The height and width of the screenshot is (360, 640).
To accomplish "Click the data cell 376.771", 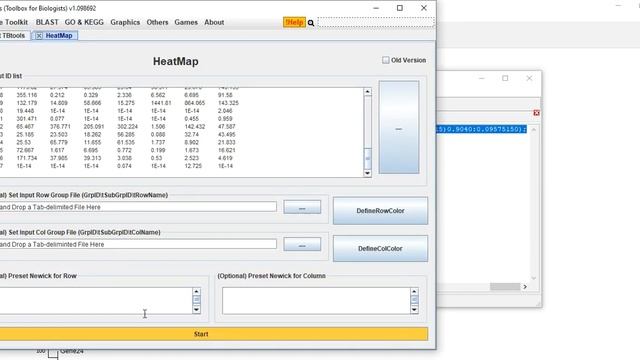I will [x=60, y=127].
